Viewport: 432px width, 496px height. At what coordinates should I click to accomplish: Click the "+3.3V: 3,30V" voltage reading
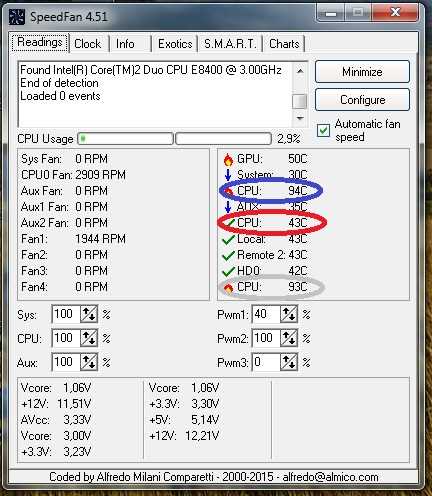[x=184, y=404]
